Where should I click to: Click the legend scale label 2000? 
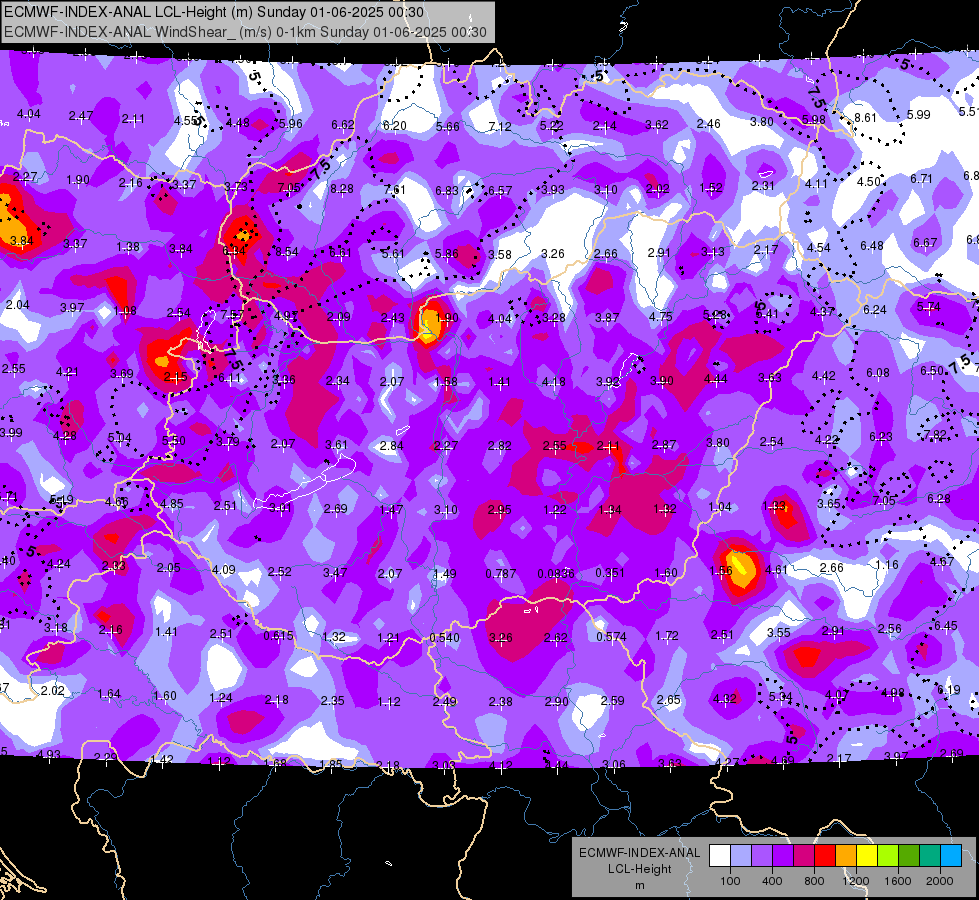point(940,881)
